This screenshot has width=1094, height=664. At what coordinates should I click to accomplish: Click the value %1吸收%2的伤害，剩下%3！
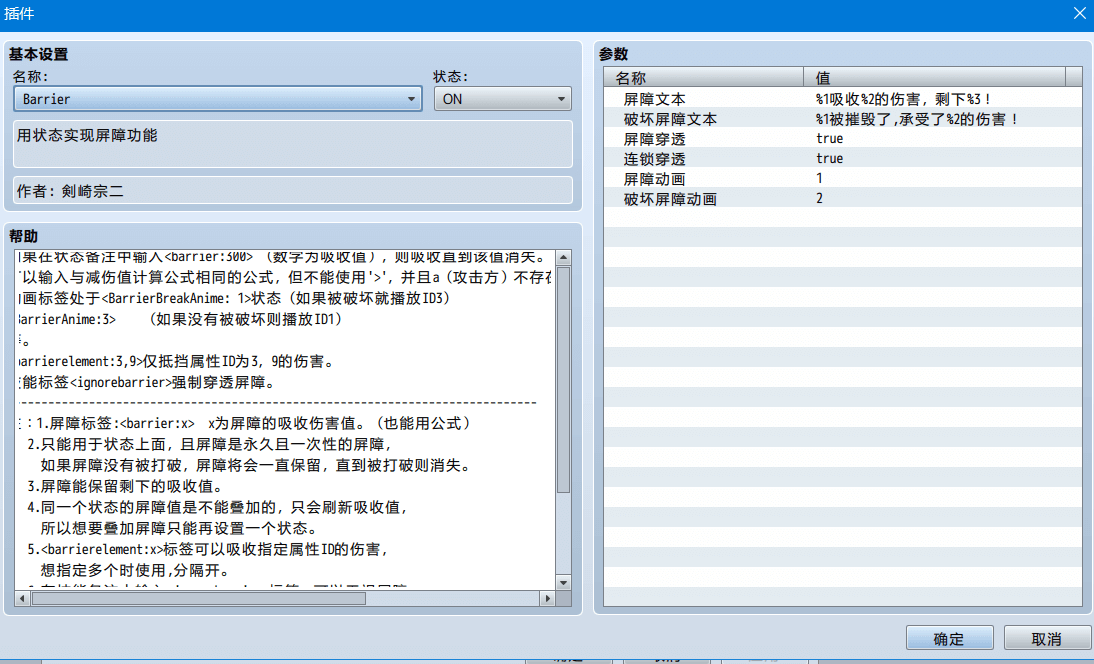coord(904,99)
